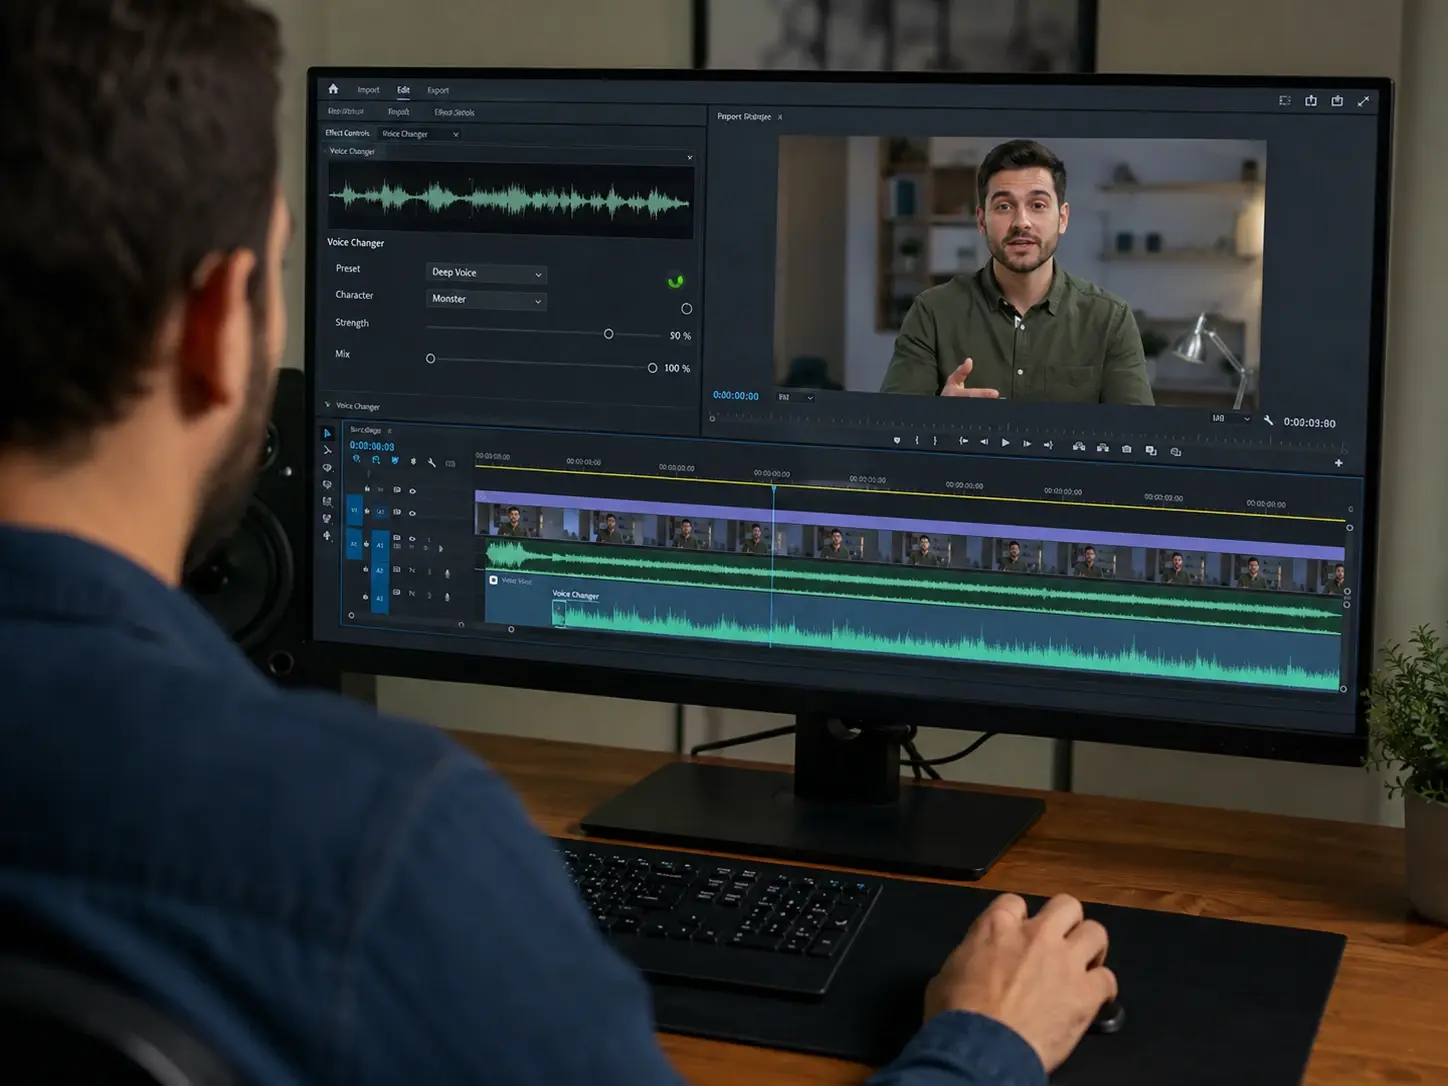Click the Mark In brace button
This screenshot has width=1448, height=1086.
coord(917,440)
